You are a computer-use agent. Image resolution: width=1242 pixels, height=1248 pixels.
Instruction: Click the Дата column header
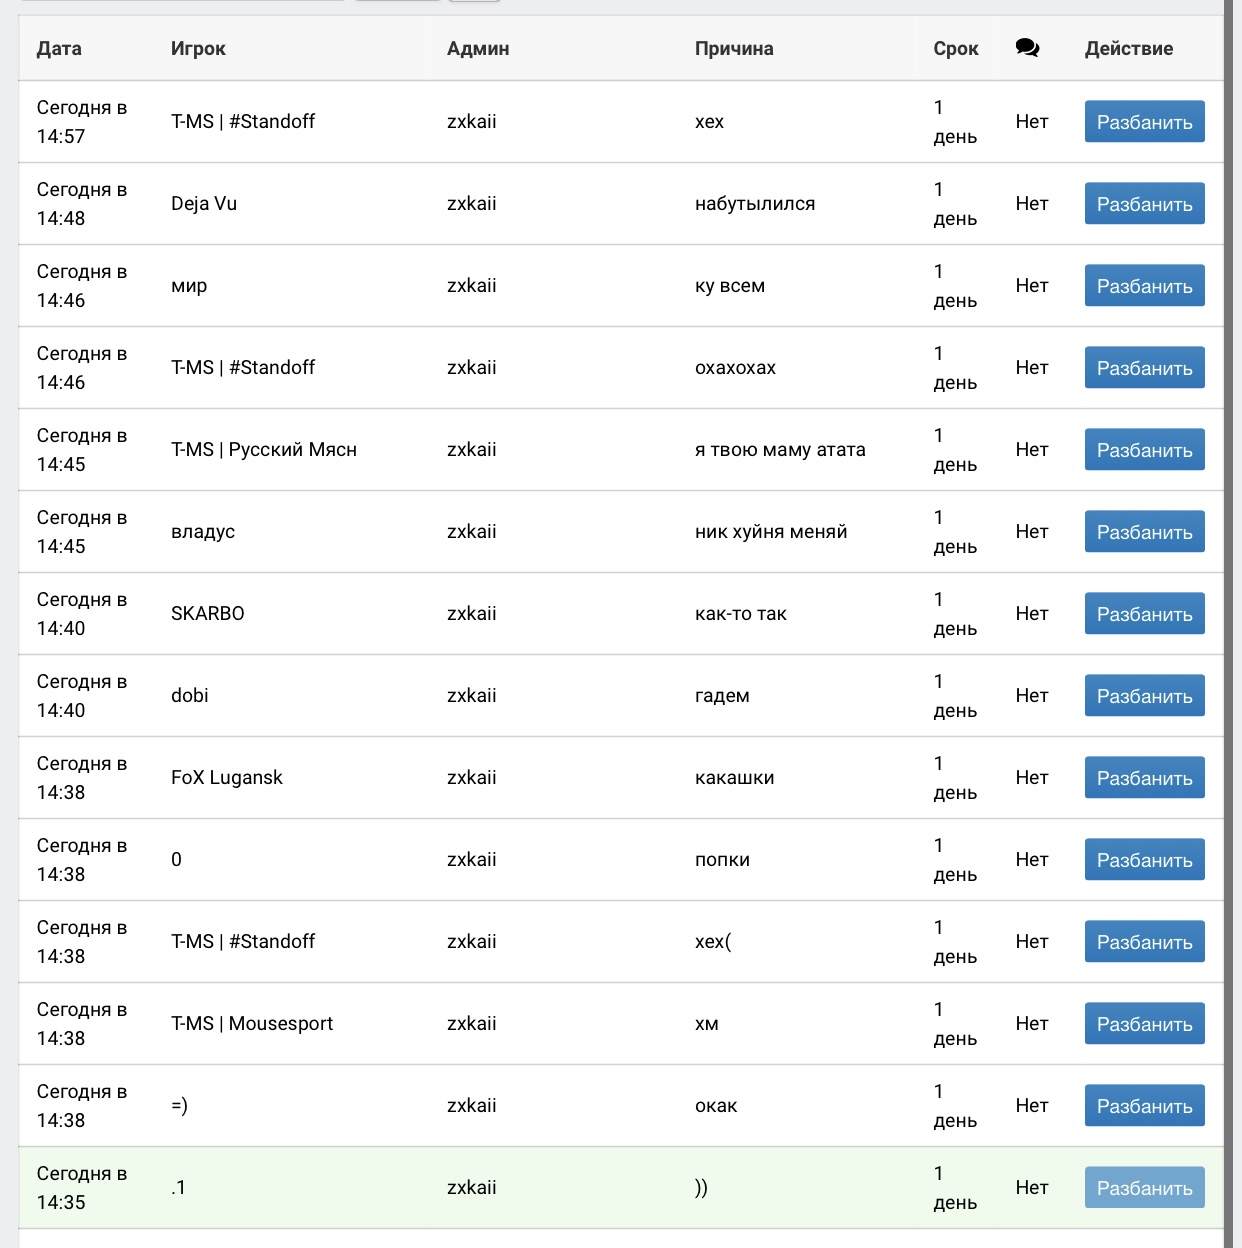pos(59,48)
